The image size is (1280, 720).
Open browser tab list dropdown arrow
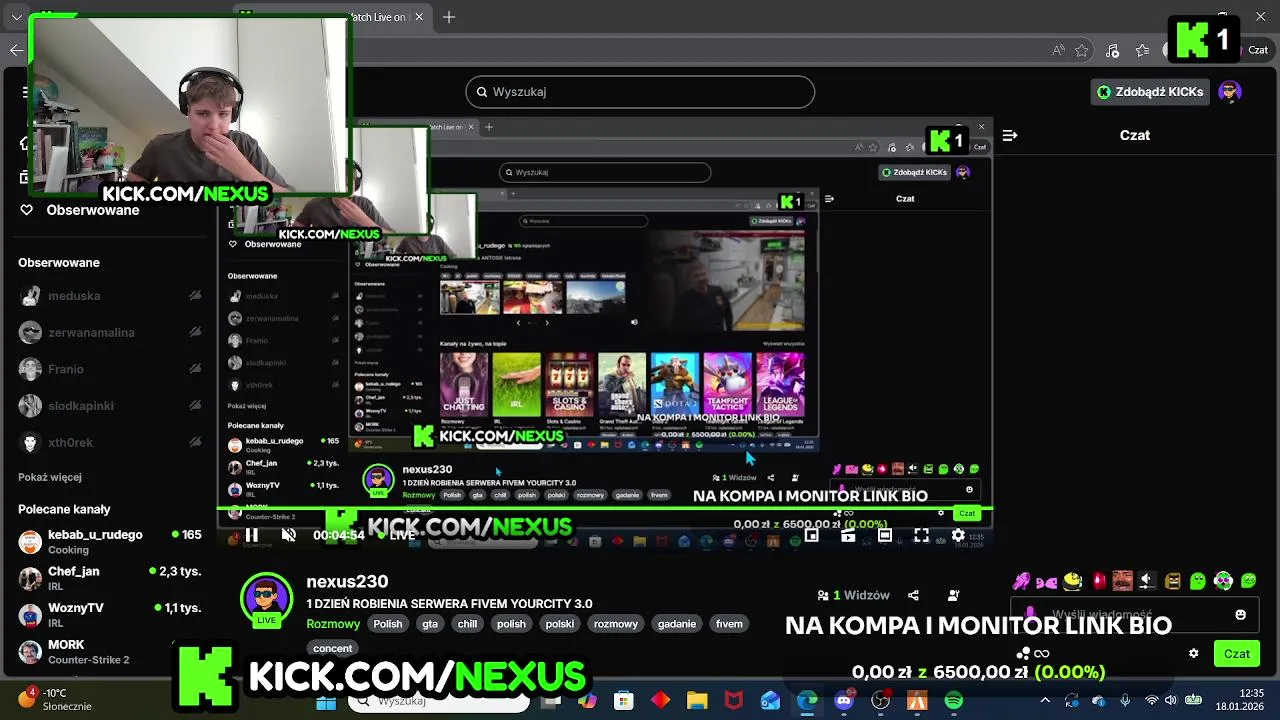tap(16, 17)
